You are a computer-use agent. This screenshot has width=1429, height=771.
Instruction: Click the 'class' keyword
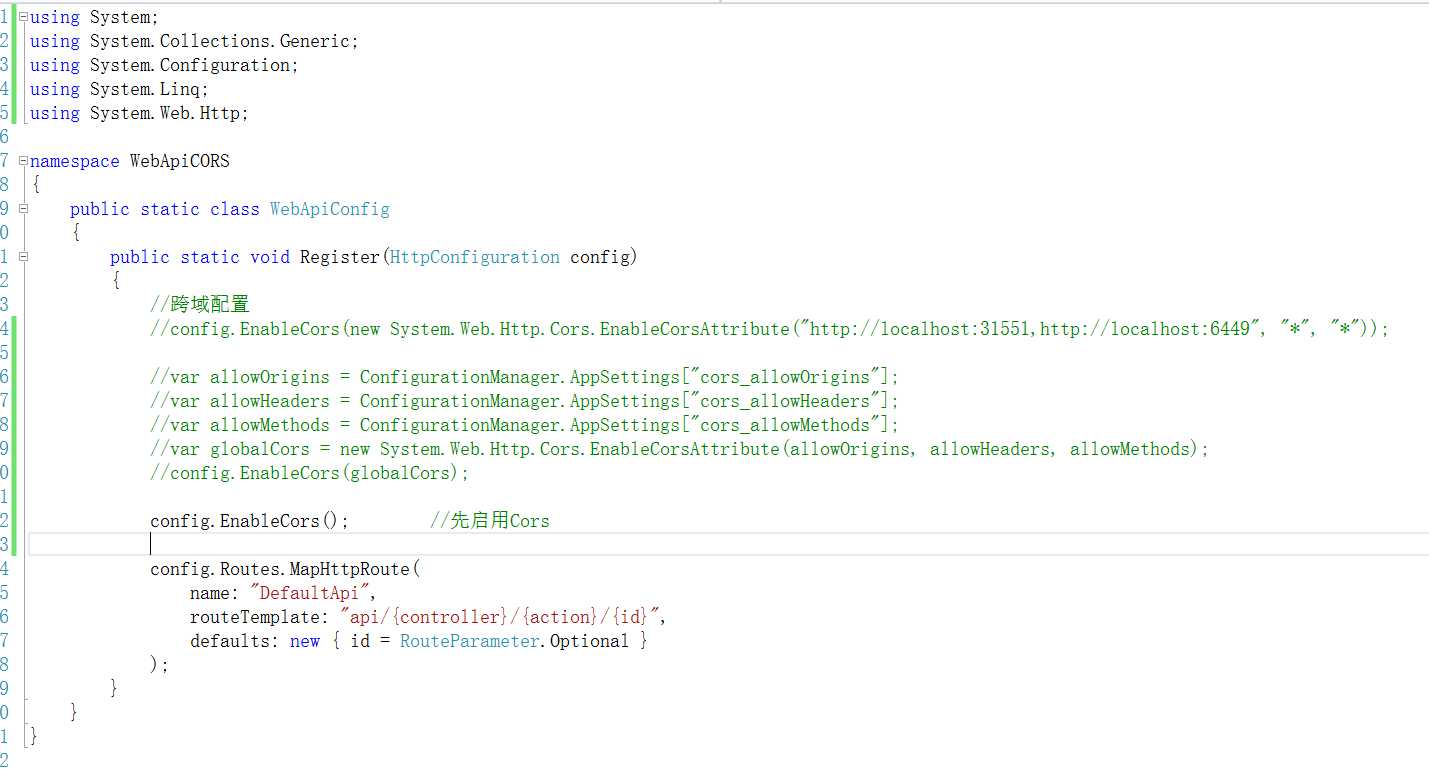coord(235,209)
